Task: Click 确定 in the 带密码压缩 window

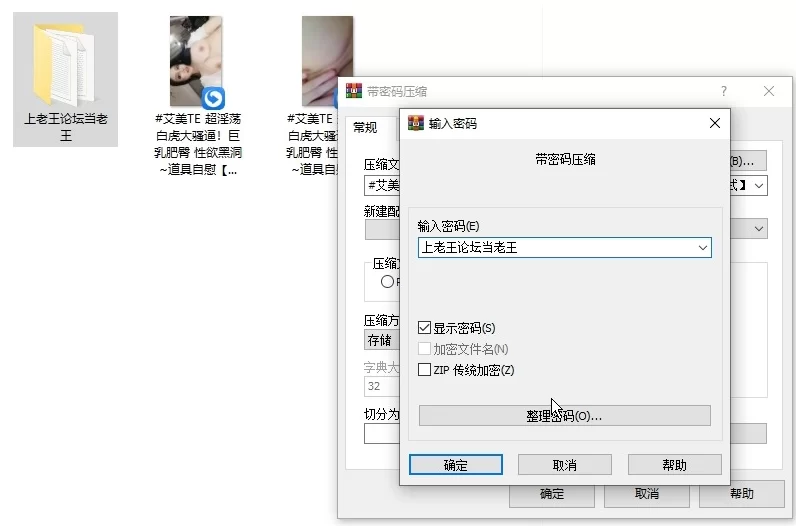Action: point(552,494)
